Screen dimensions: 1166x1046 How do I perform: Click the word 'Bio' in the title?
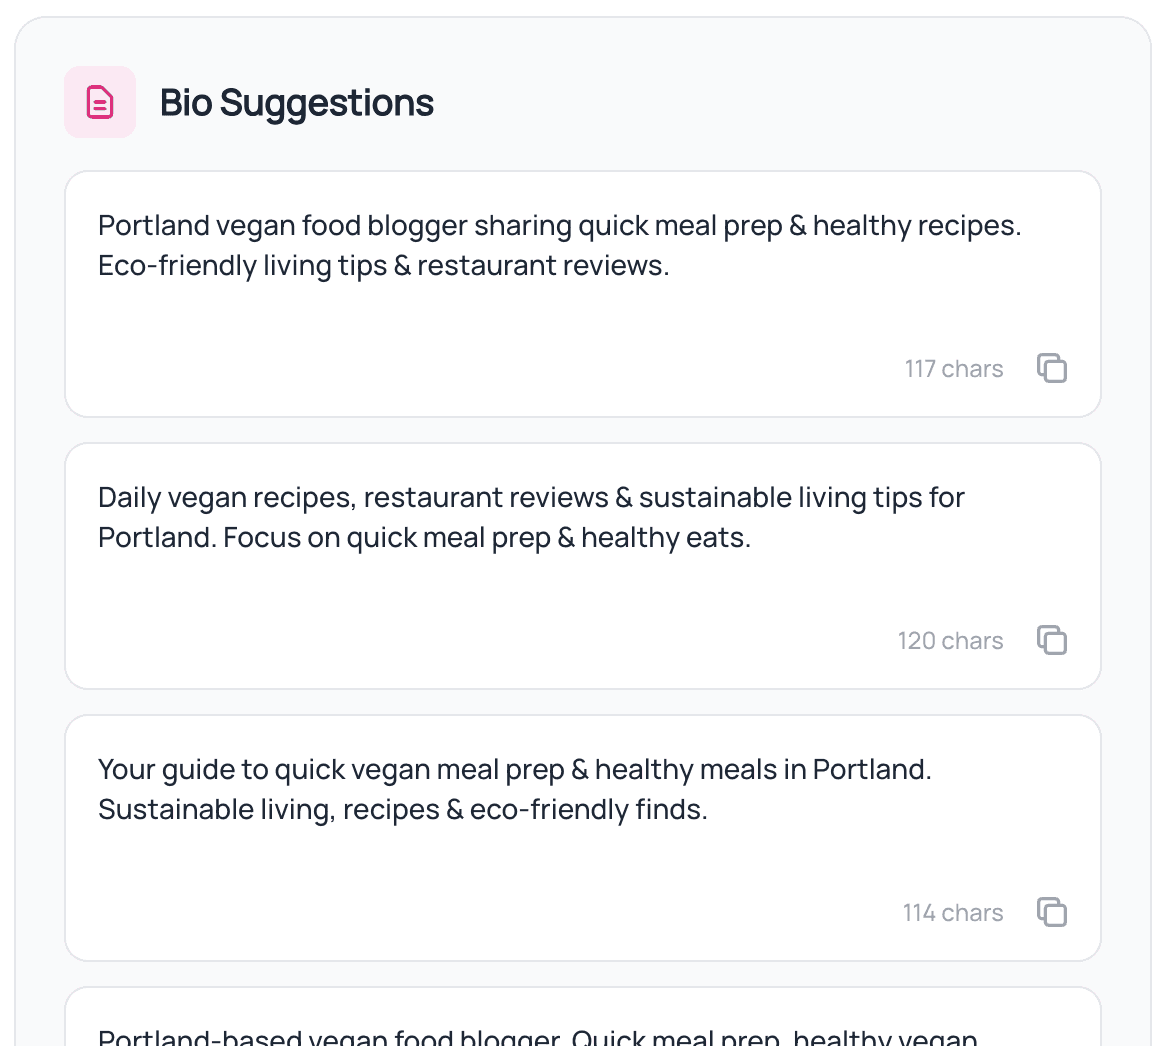(x=186, y=103)
